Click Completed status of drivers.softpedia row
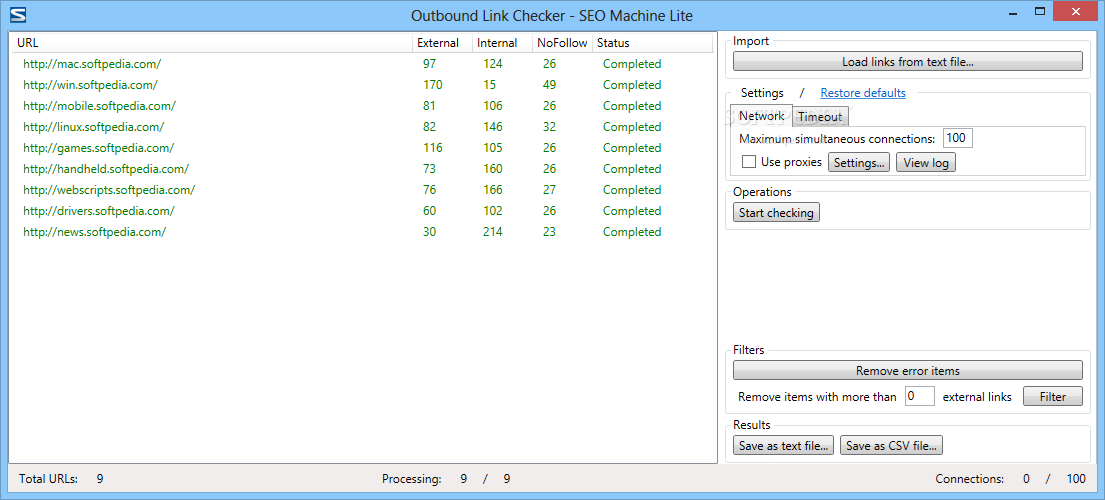Image resolution: width=1105 pixels, height=500 pixels. click(x=632, y=211)
